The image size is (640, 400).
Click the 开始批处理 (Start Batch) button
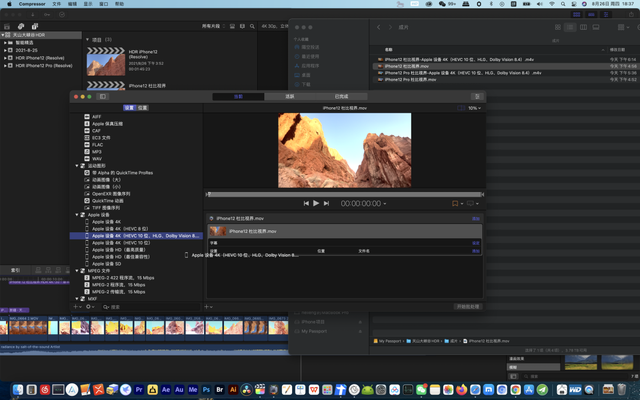[x=468, y=307]
